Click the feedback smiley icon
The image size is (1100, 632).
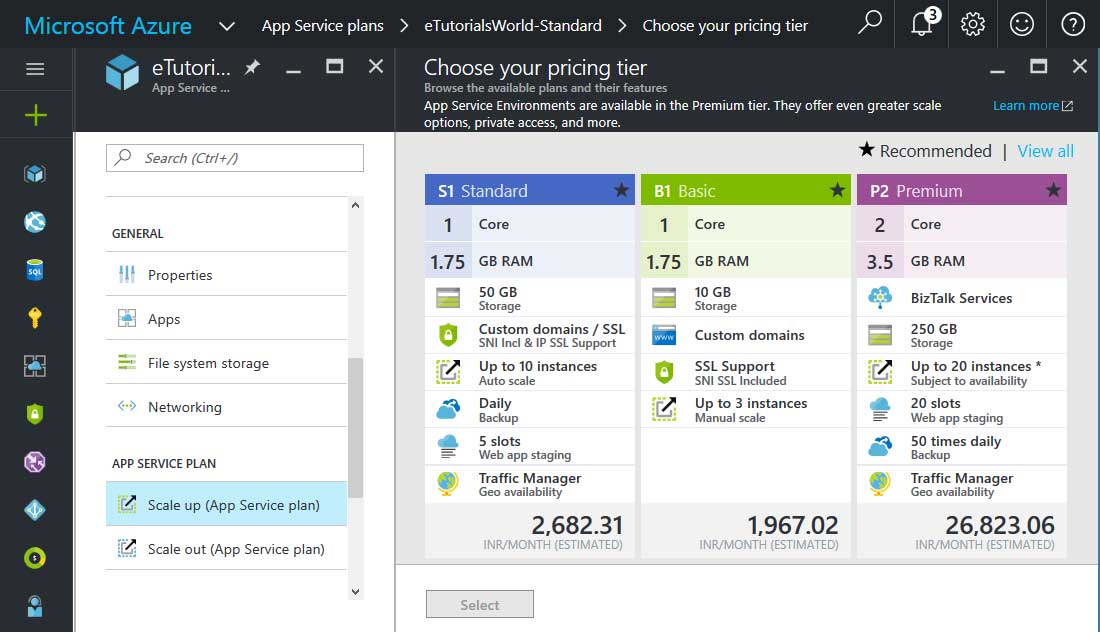point(1021,24)
